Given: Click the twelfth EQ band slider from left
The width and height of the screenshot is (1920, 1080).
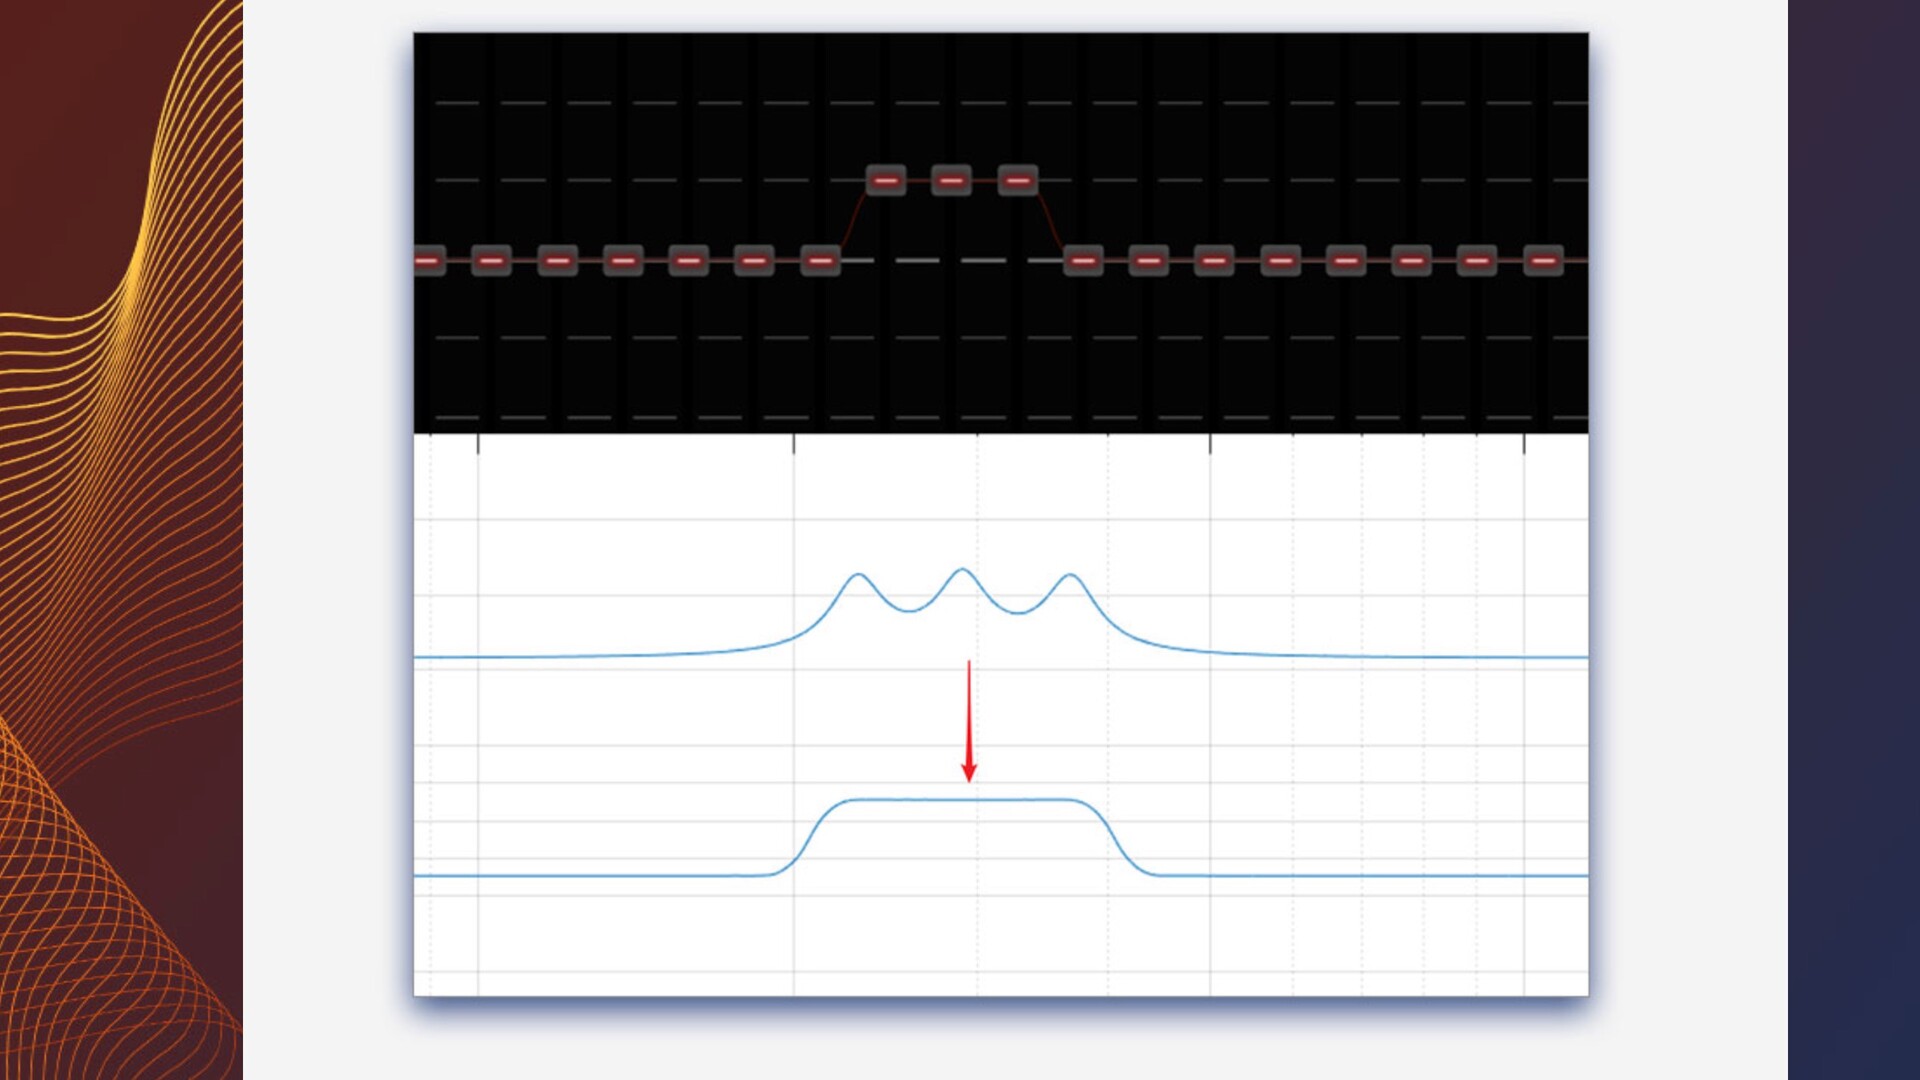Looking at the screenshot, I should pos(1148,261).
